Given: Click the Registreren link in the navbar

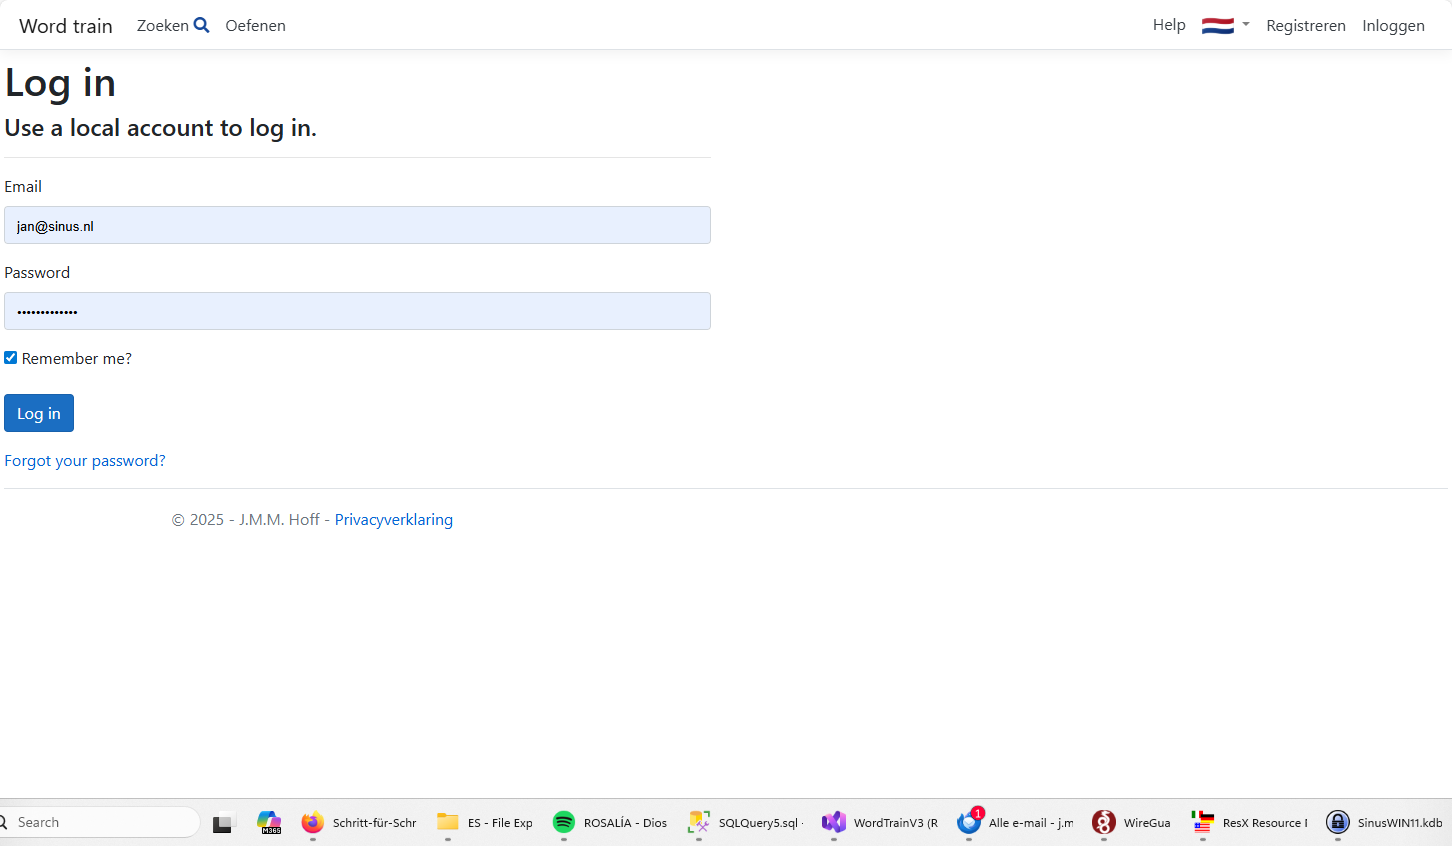Looking at the screenshot, I should (1305, 25).
